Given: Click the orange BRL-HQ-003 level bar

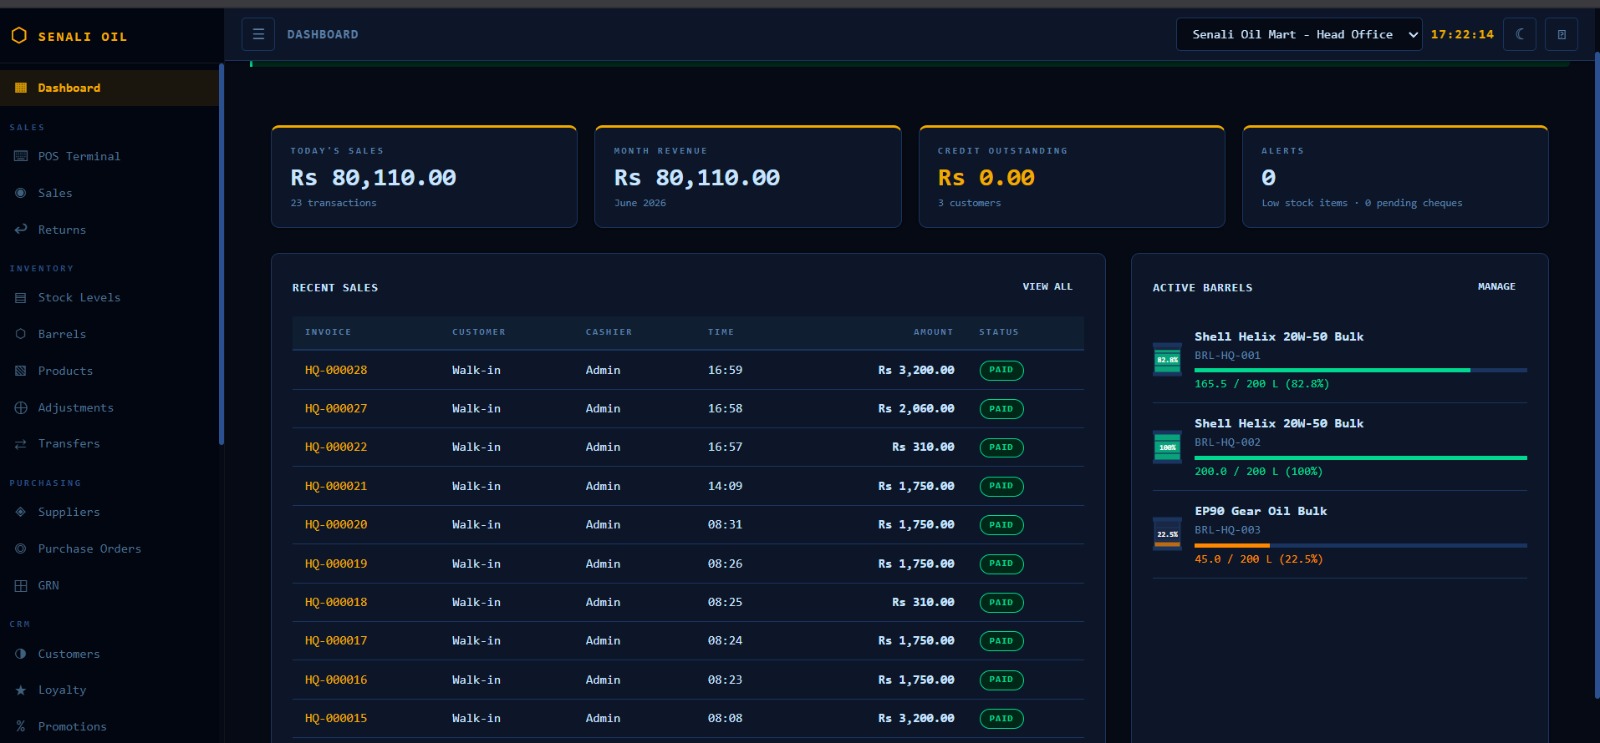Looking at the screenshot, I should pyautogui.click(x=1232, y=545).
